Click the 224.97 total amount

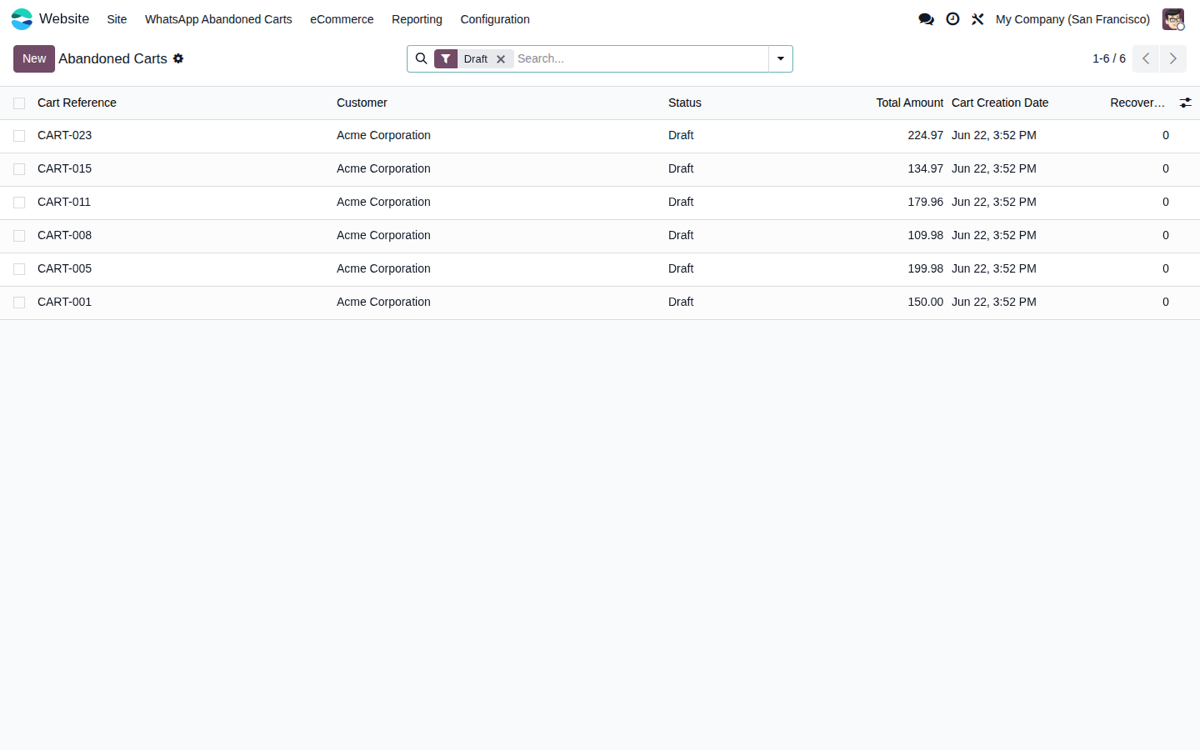(x=925, y=135)
